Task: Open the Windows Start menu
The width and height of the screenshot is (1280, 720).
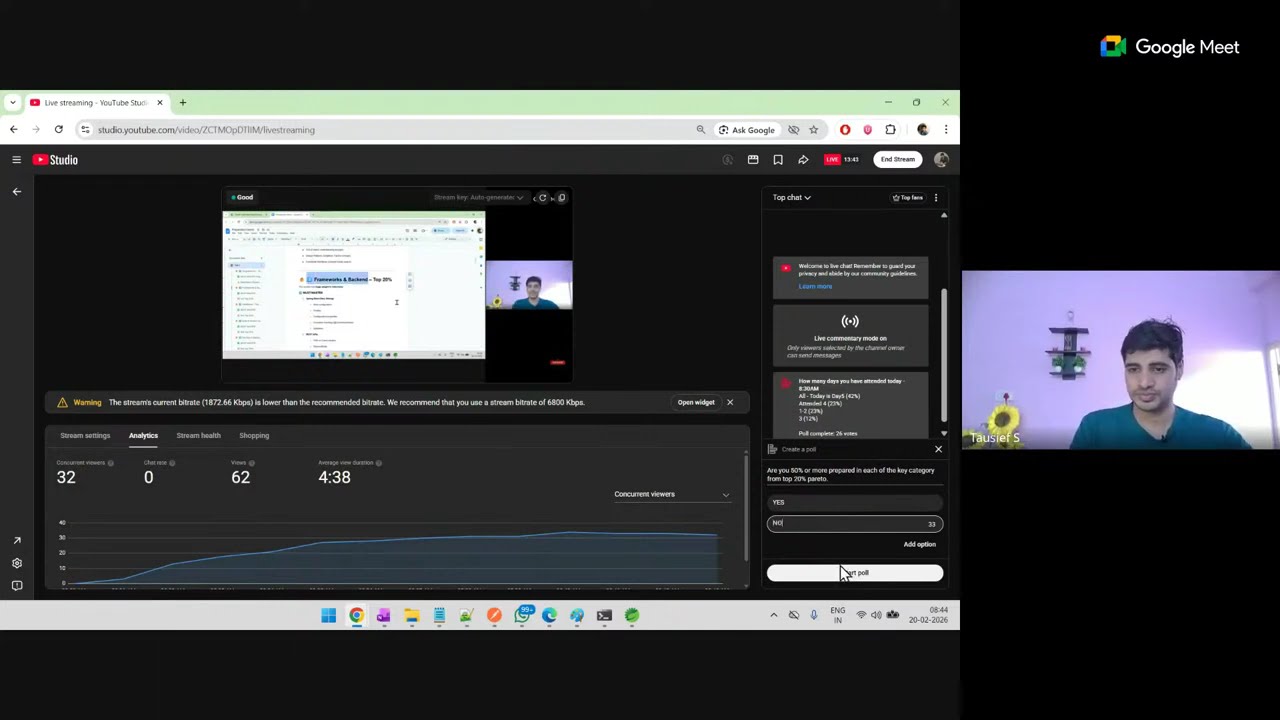Action: tap(328, 615)
